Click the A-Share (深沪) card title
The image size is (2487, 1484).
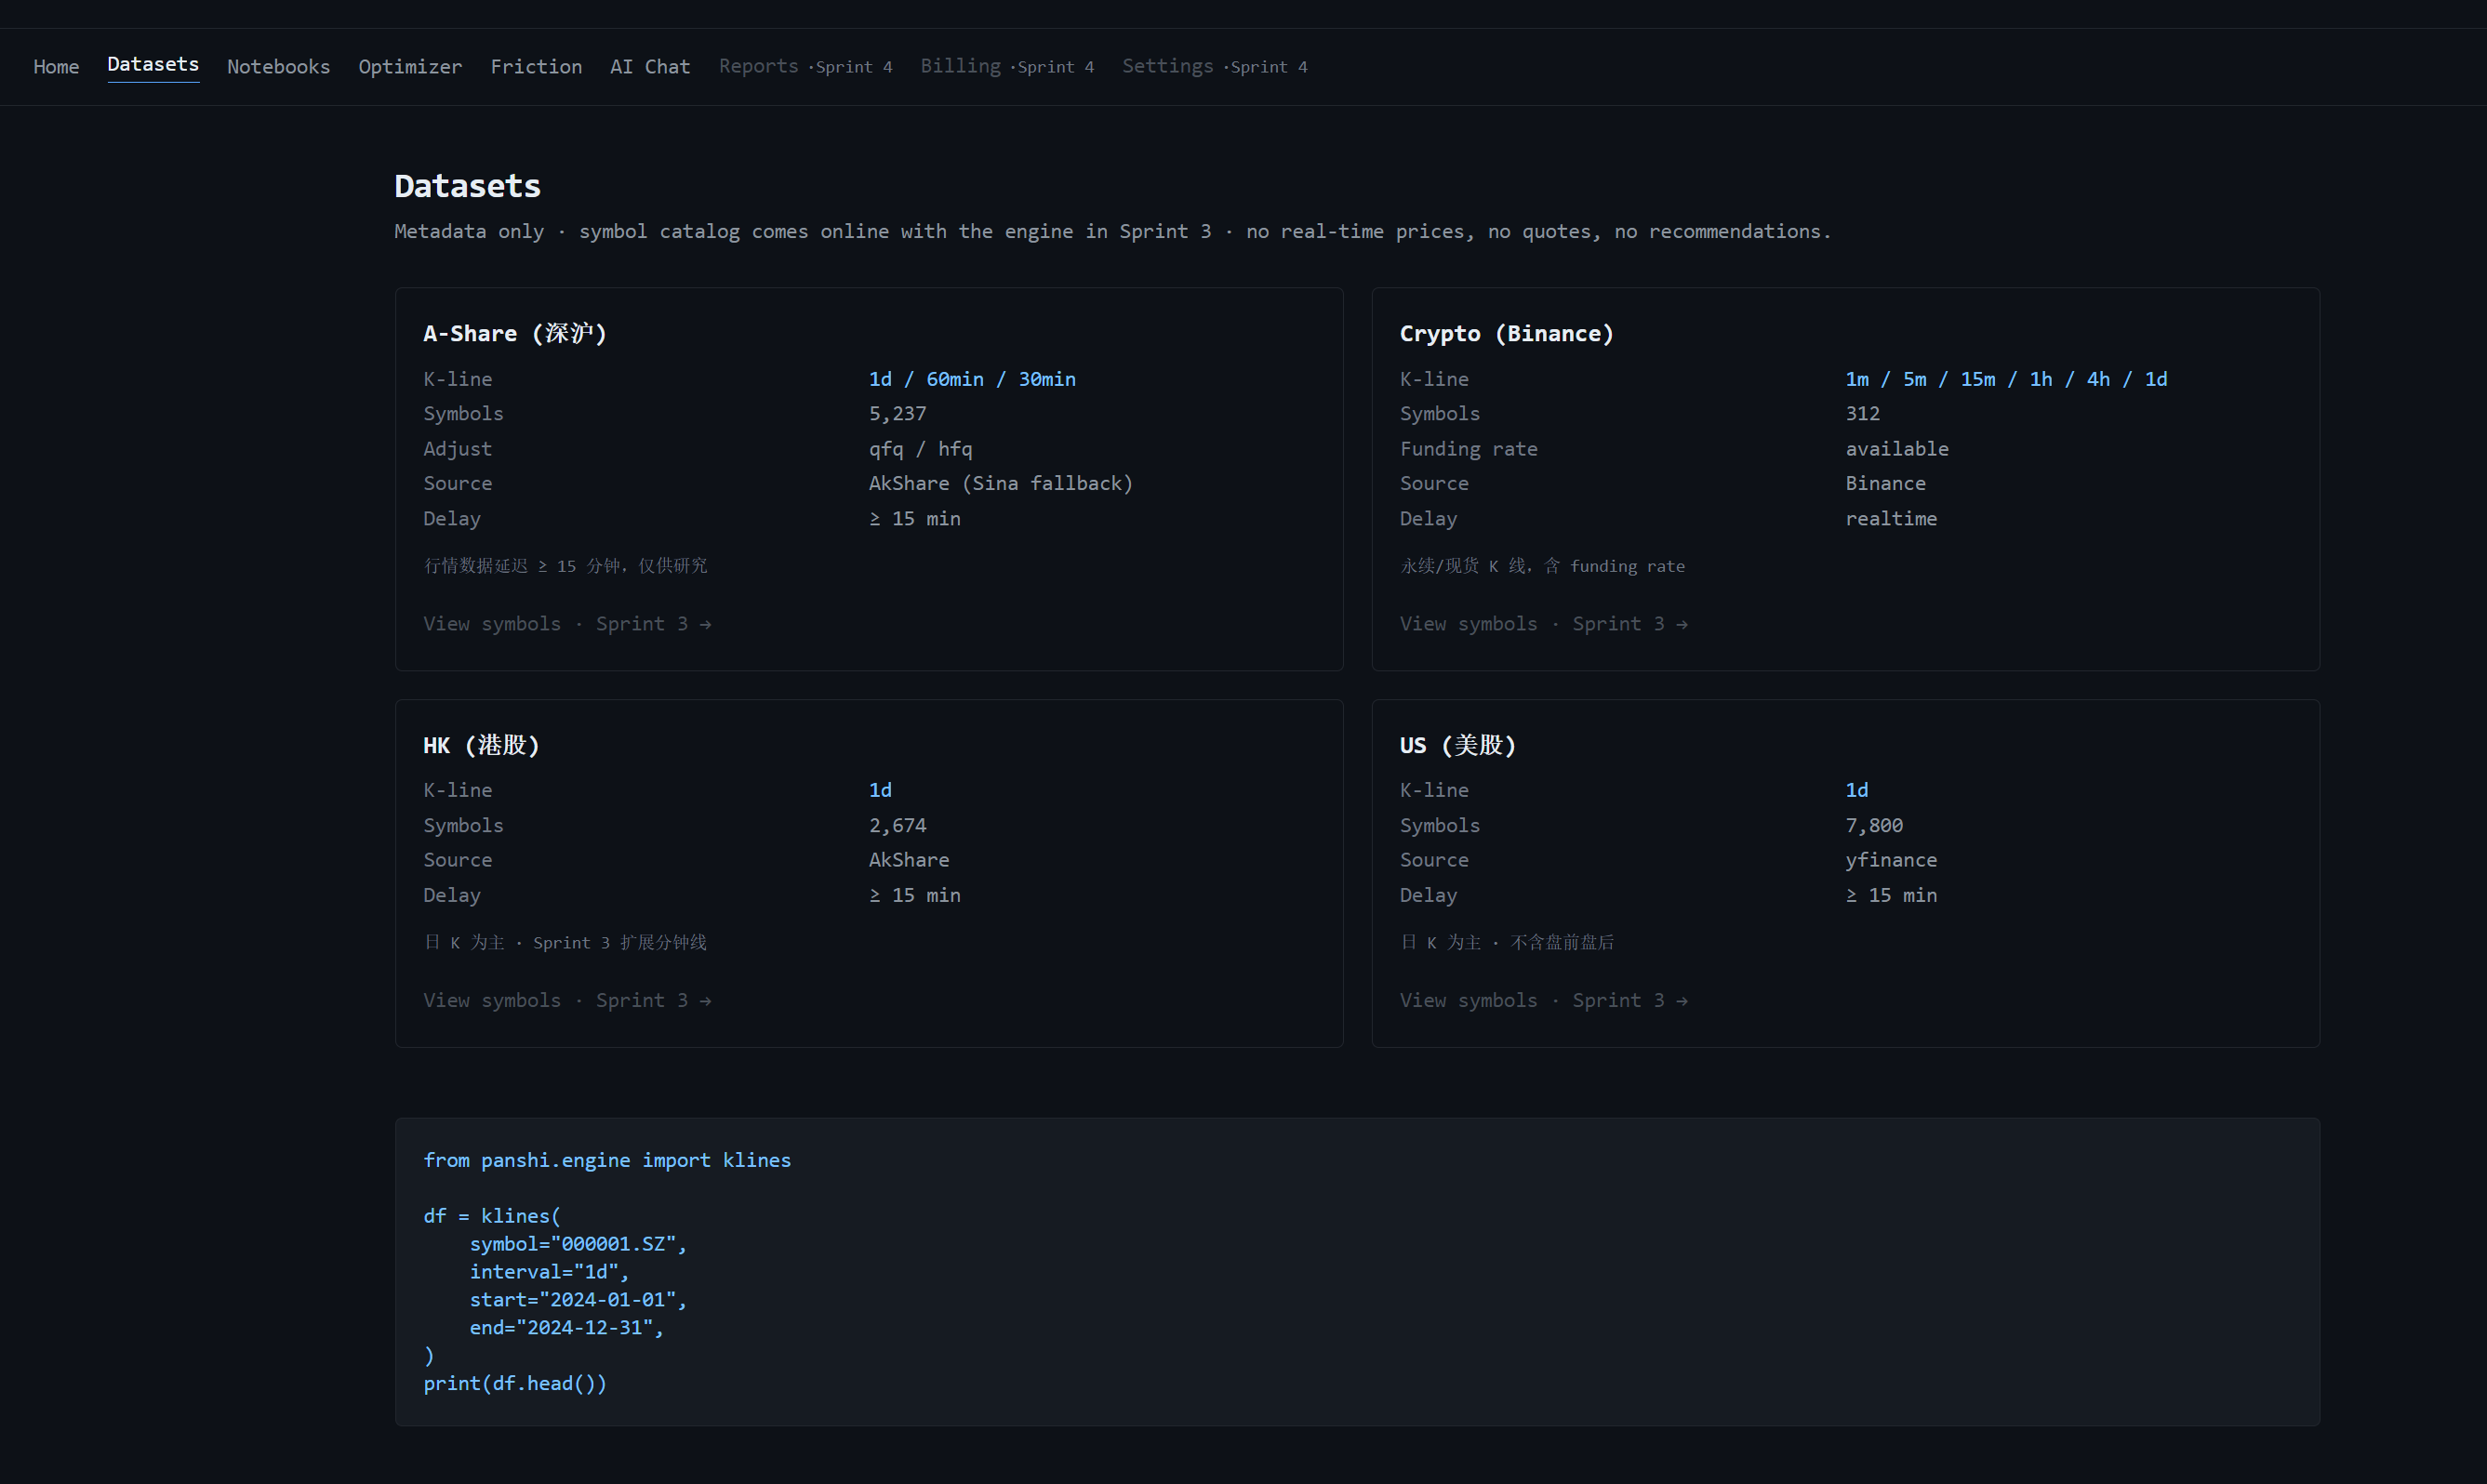tap(515, 334)
